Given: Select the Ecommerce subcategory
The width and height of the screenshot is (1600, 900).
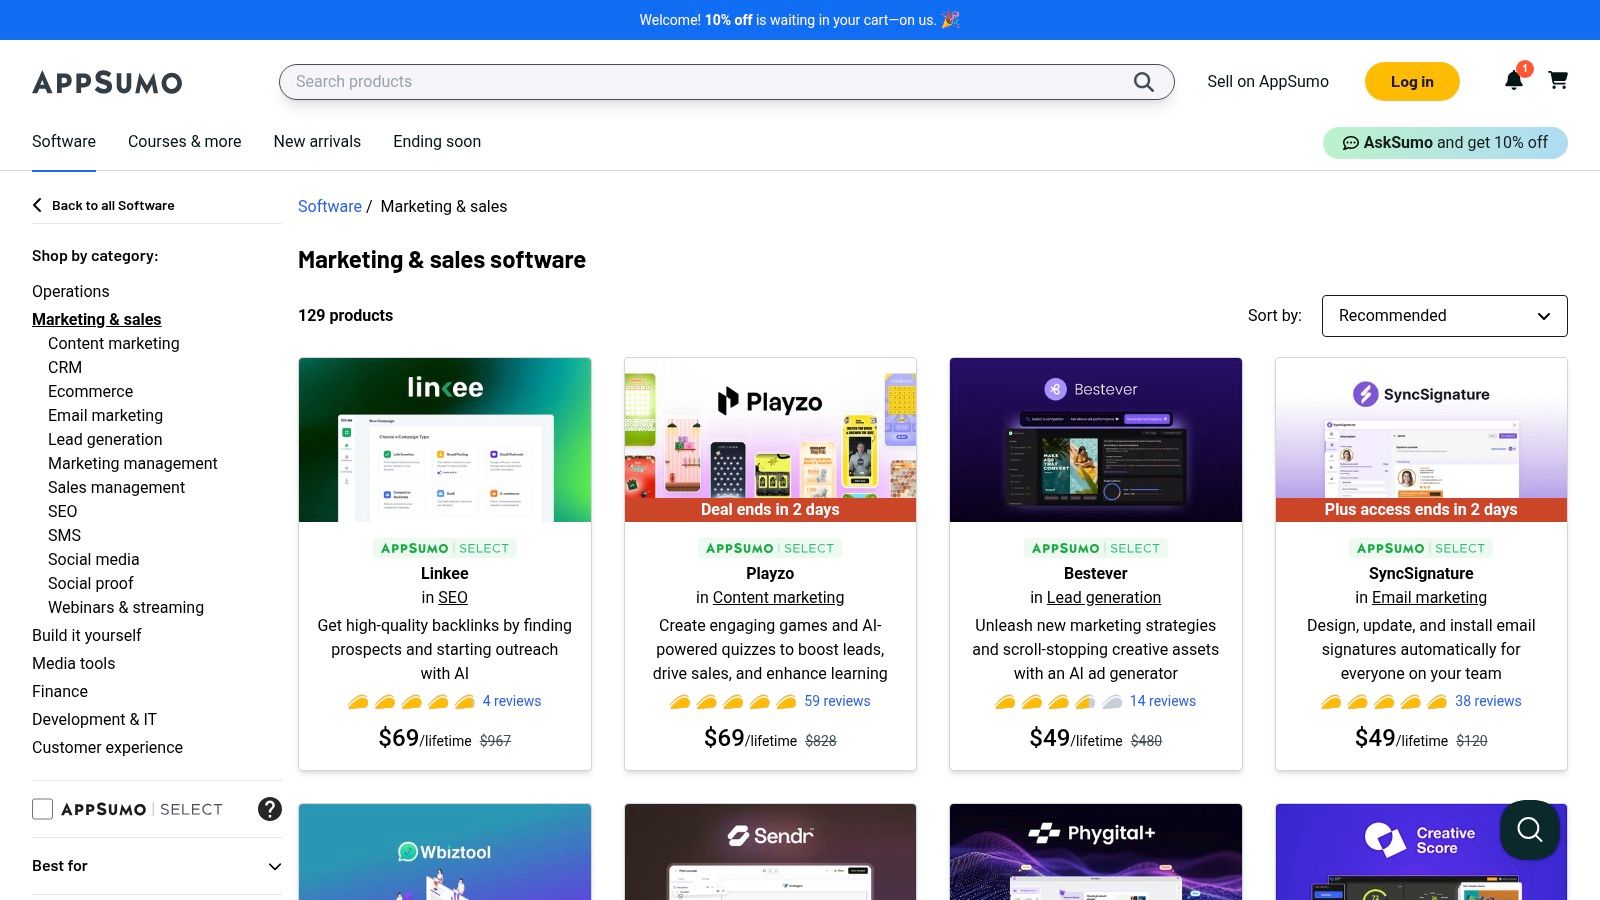Looking at the screenshot, I should click(91, 391).
